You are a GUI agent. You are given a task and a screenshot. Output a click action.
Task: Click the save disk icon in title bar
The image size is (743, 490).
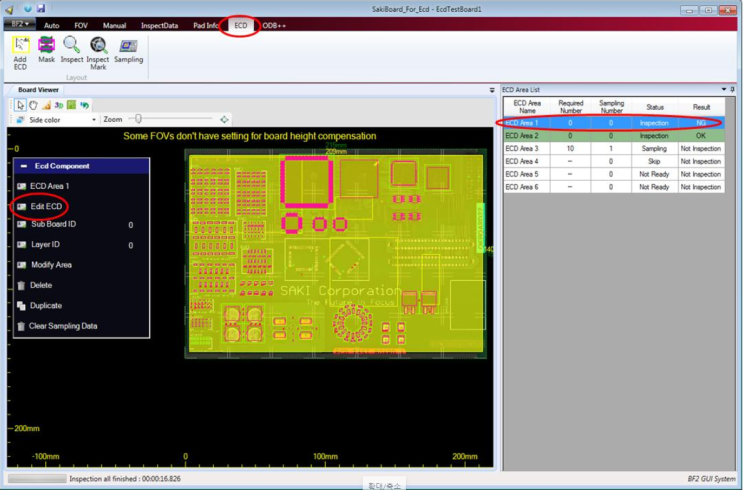[41, 8]
